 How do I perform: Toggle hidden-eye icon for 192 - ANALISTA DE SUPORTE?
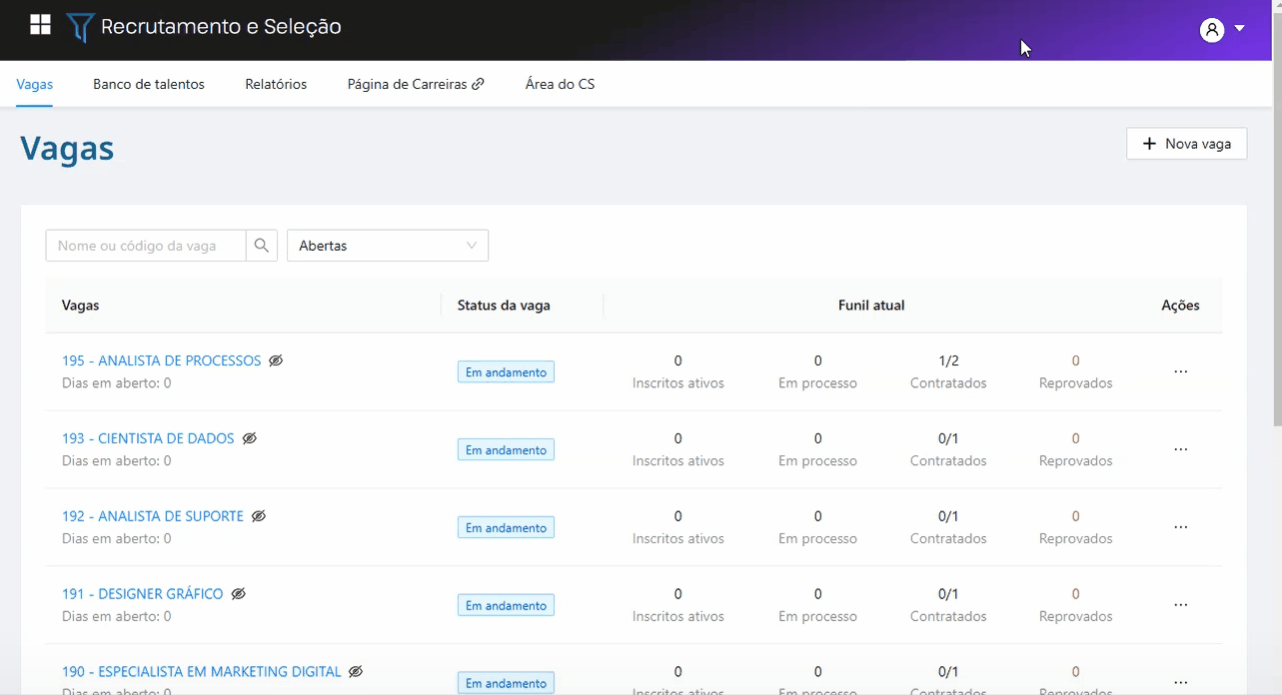(x=259, y=516)
